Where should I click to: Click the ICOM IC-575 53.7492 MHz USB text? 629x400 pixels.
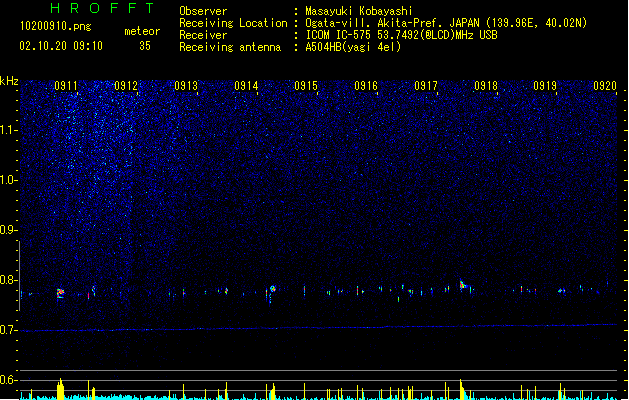click(x=401, y=35)
